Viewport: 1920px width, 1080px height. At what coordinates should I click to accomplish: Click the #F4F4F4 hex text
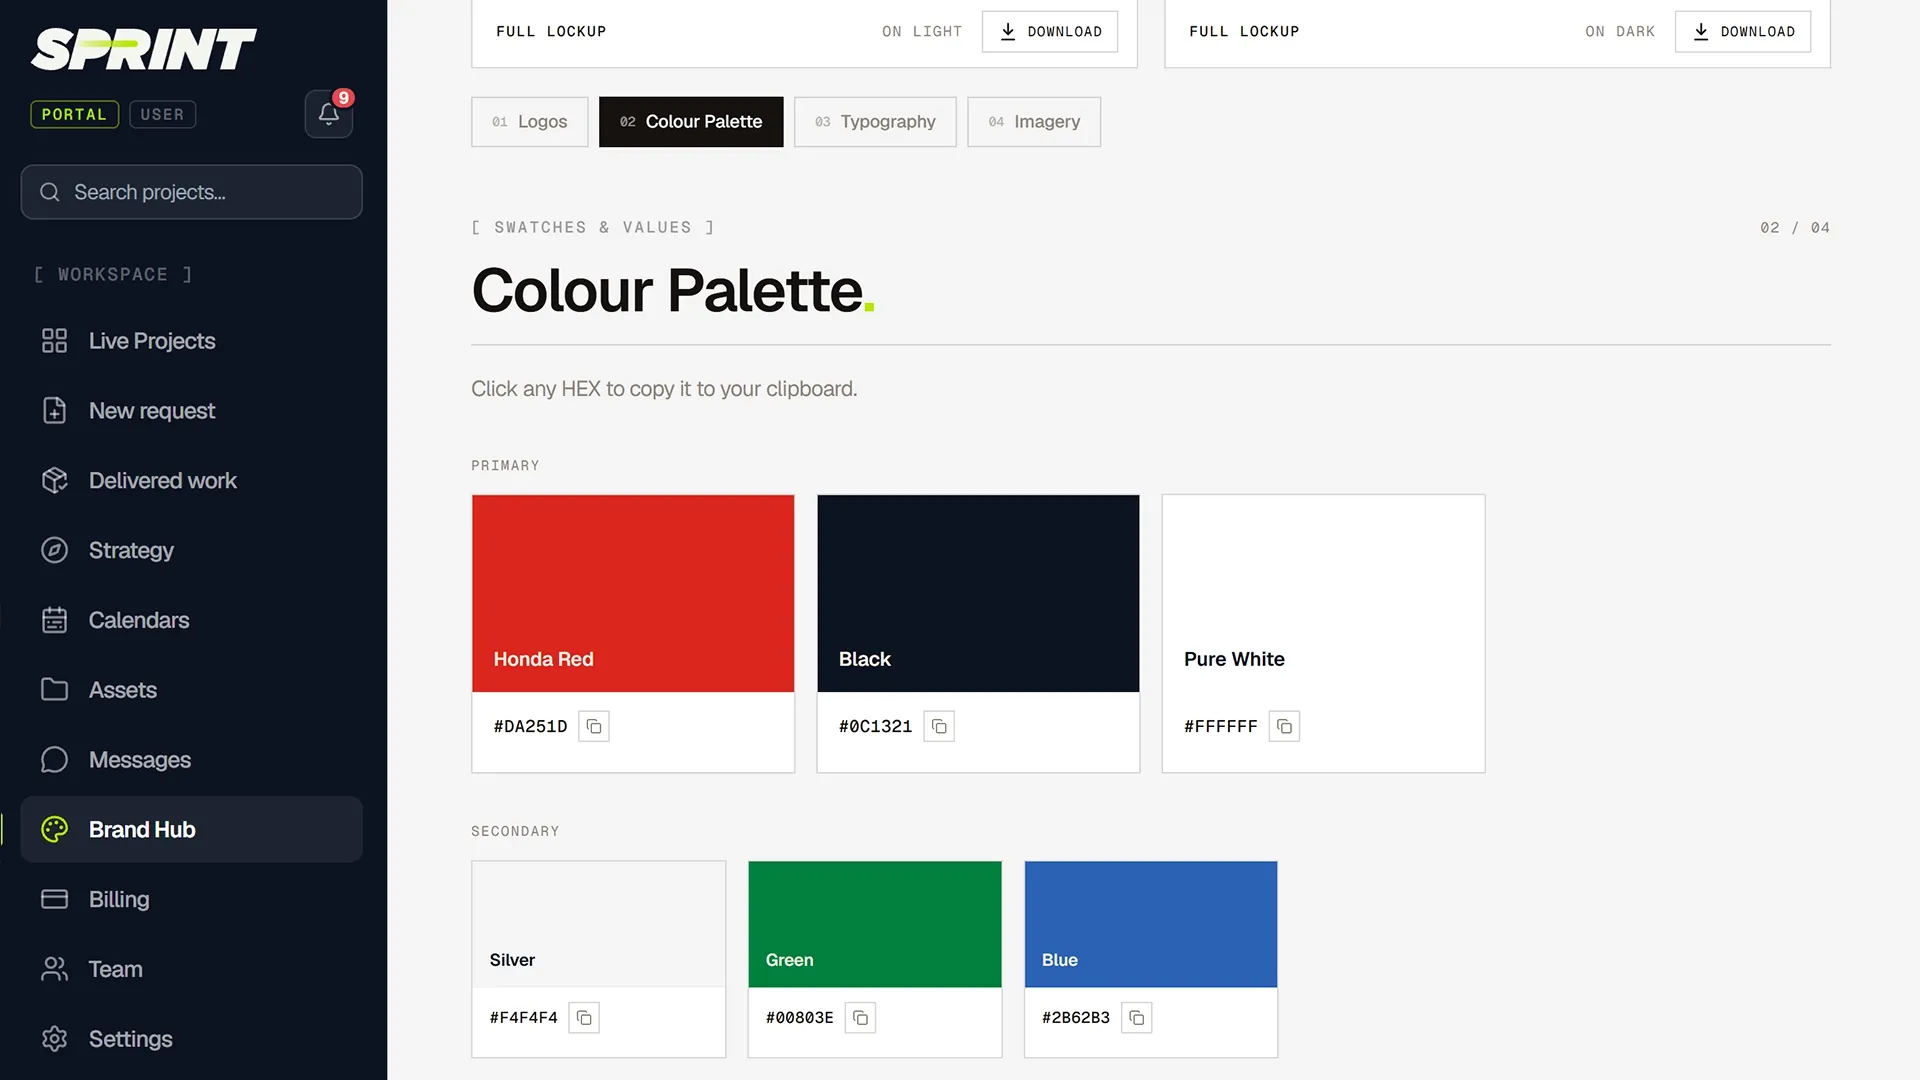523,1018
